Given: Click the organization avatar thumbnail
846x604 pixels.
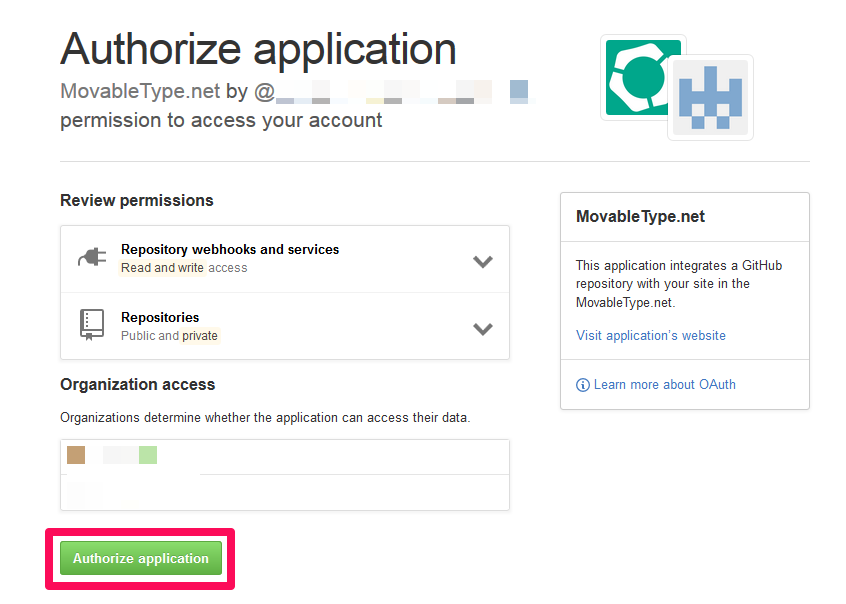Looking at the screenshot, I should click(x=76, y=455).
